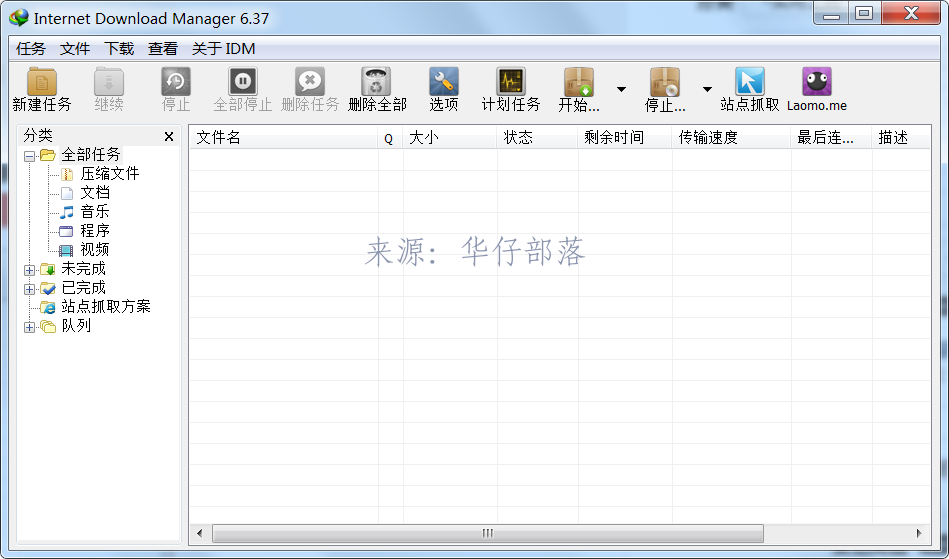Viewport: 949px width, 559px height.
Task: Expand the 未完成 tree node
Action: 29,270
